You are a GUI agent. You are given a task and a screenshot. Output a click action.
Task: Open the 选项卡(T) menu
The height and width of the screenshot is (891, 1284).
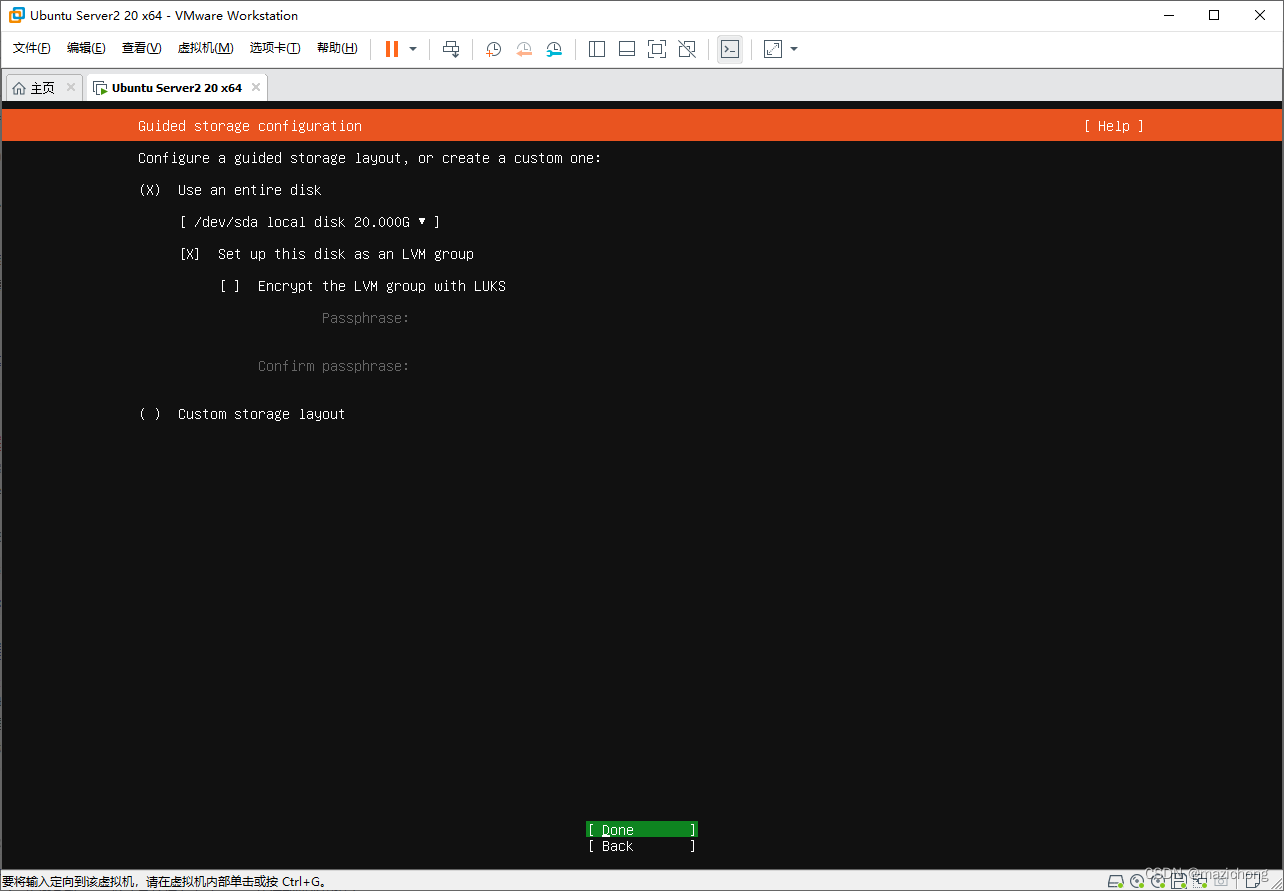point(275,48)
